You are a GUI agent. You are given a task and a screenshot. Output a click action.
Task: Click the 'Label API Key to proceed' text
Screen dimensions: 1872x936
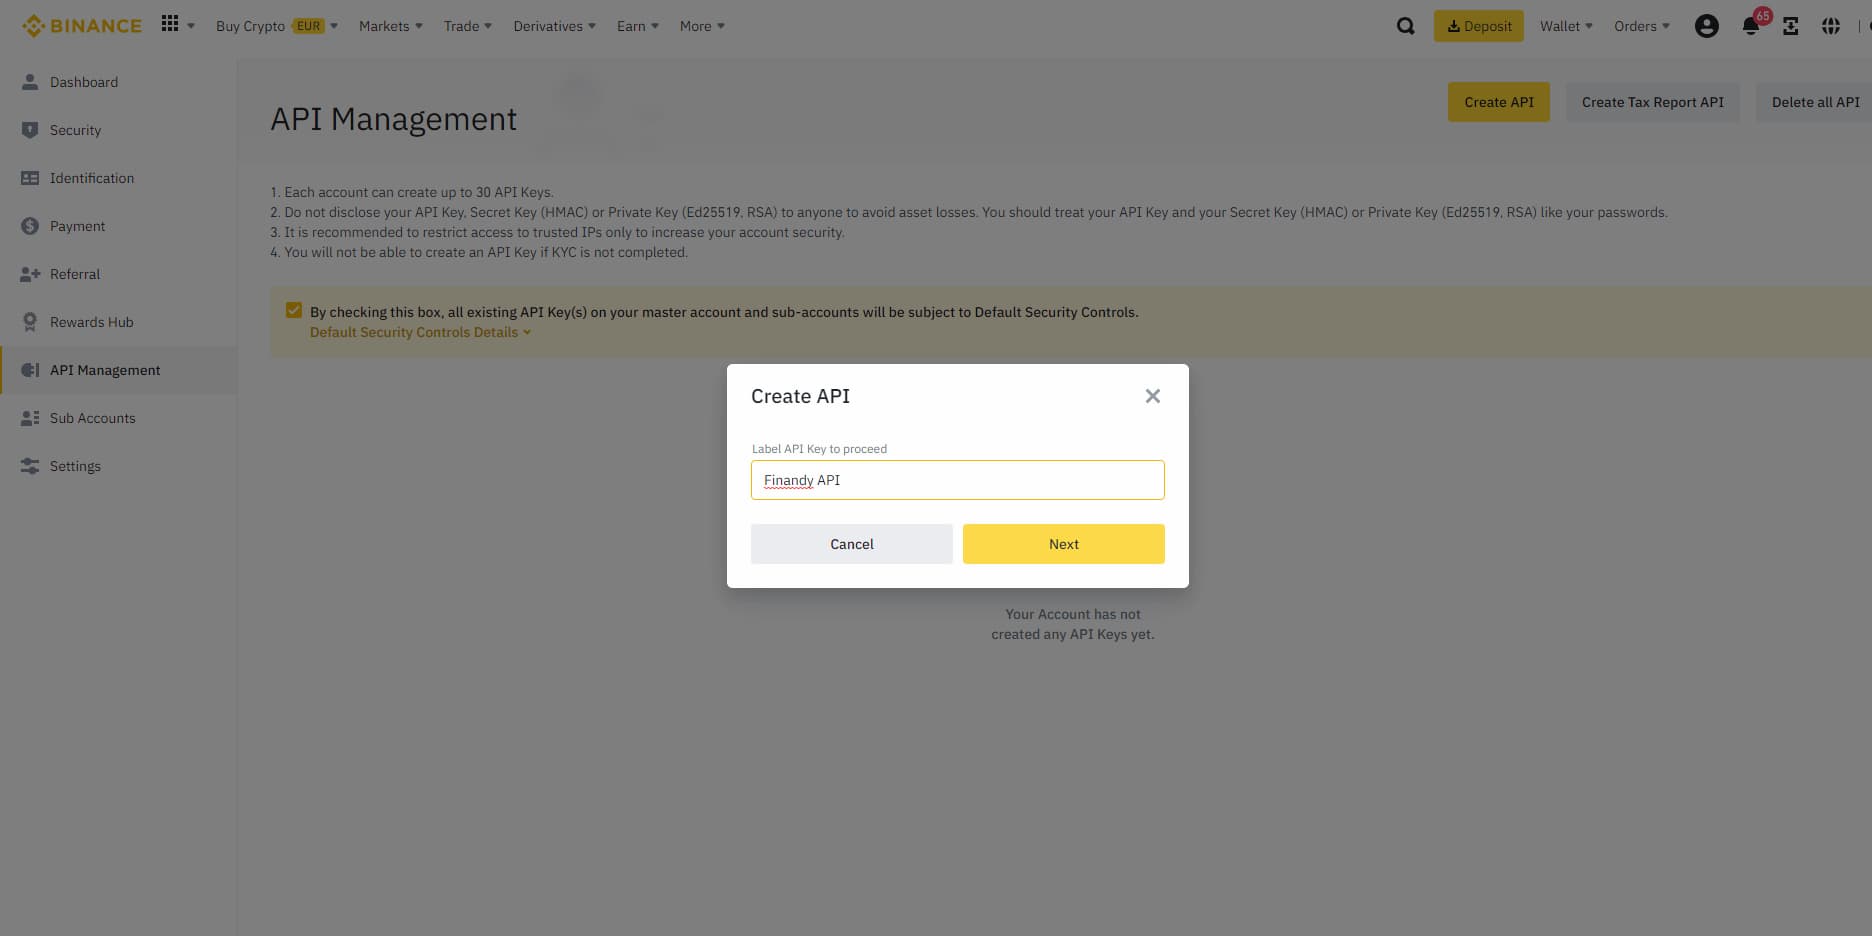pos(820,449)
